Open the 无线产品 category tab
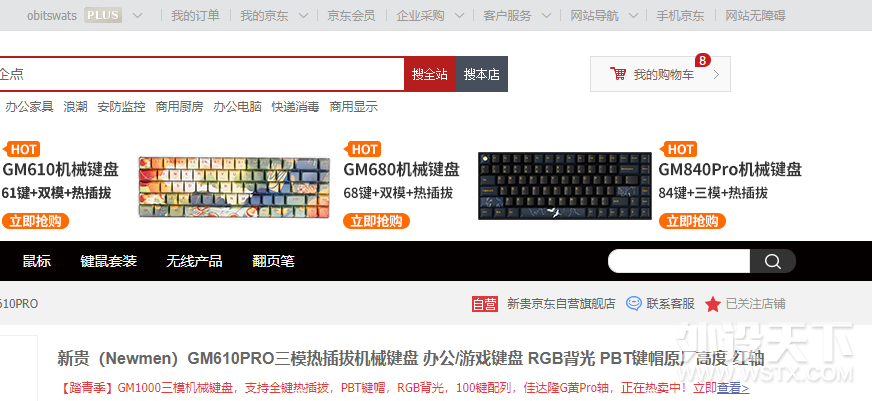Viewport: 872px width, 401px height. pos(194,261)
